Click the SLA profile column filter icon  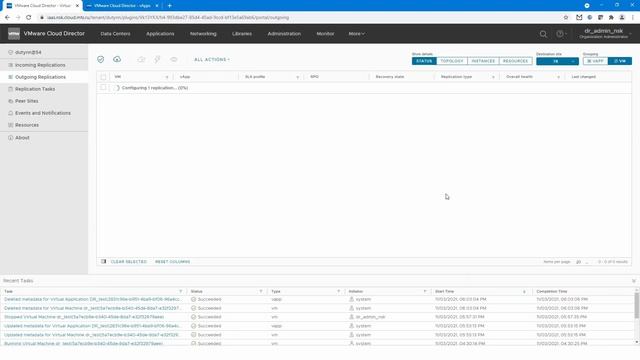[298, 77]
